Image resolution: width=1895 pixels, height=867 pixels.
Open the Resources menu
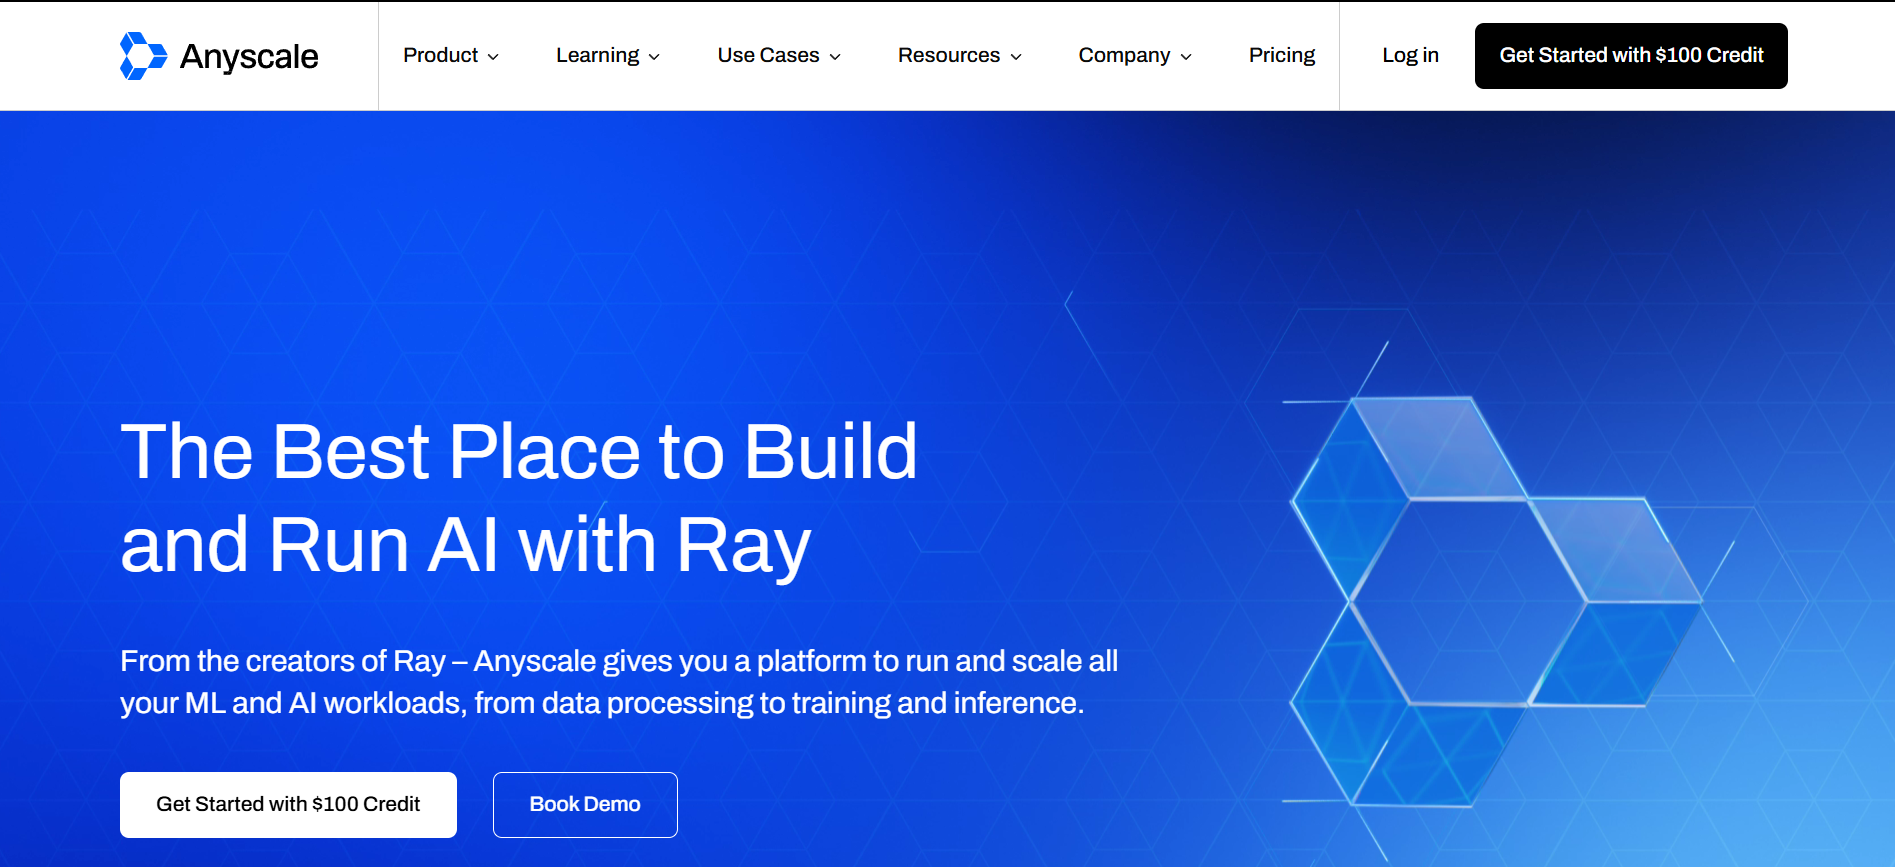[948, 55]
